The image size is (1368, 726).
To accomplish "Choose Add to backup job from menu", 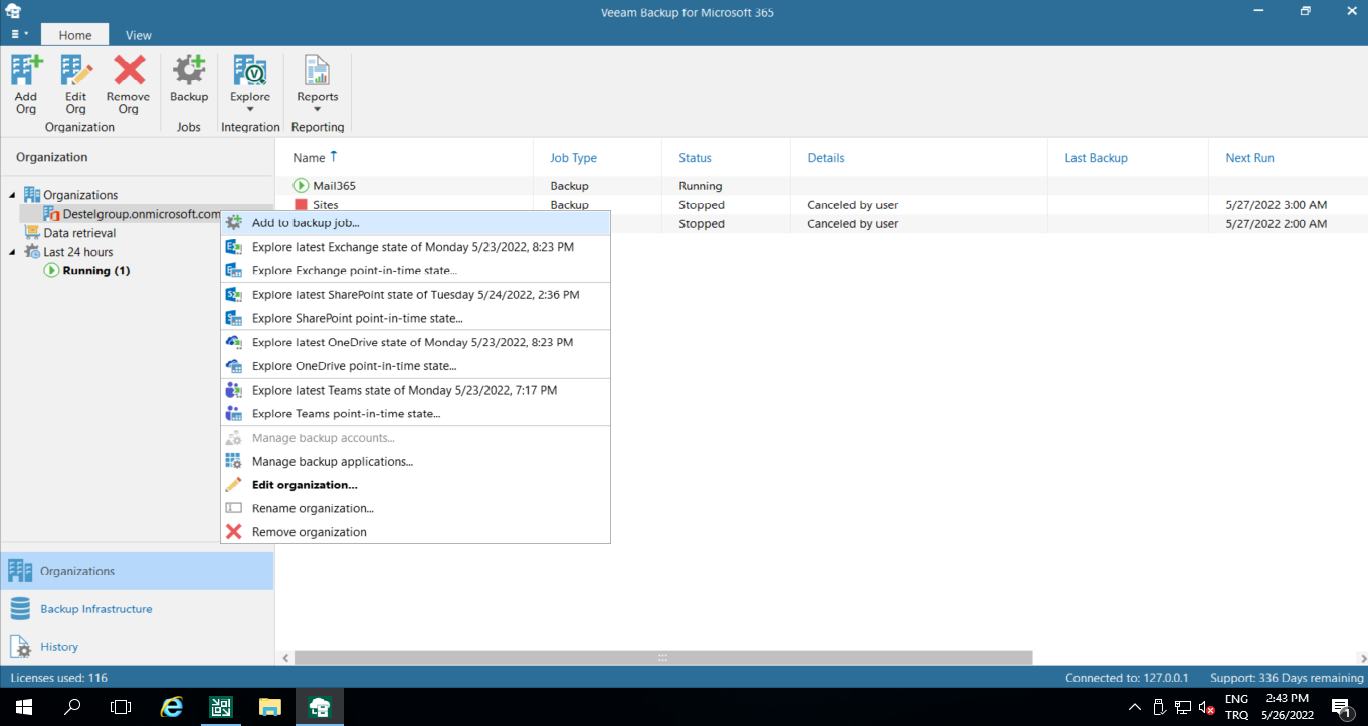I will (415, 223).
